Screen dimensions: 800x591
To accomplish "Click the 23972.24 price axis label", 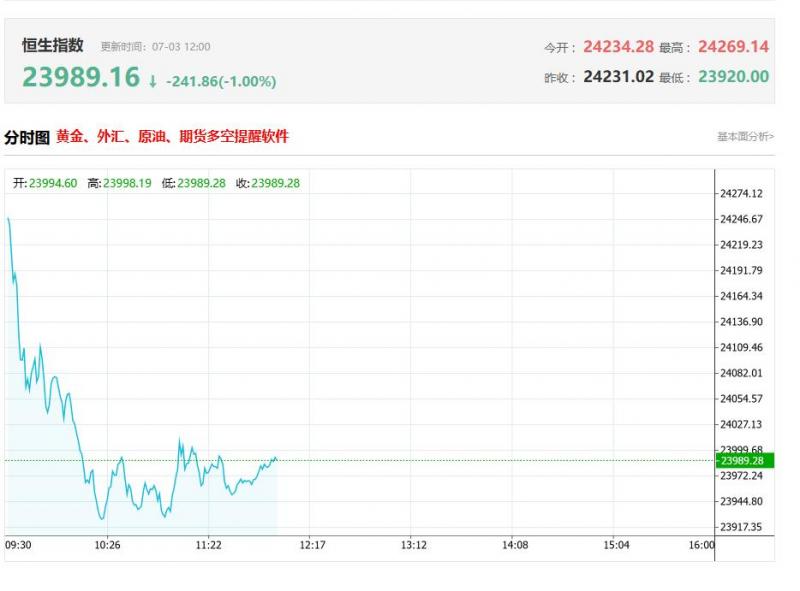I will 741,476.
